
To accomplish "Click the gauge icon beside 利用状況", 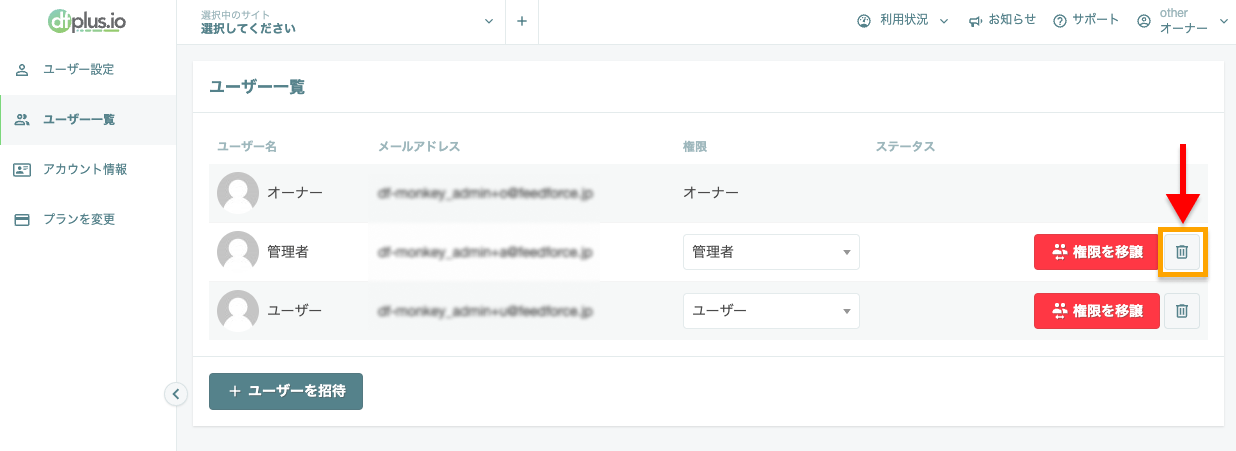I will 864,21.
